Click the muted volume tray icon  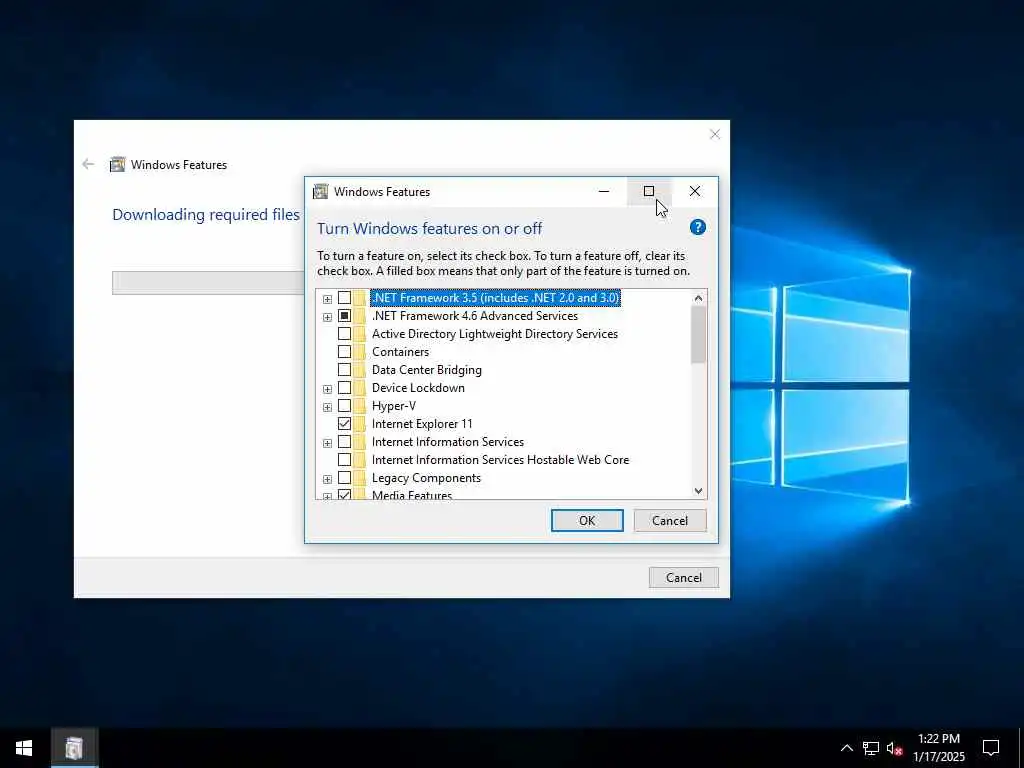[895, 748]
